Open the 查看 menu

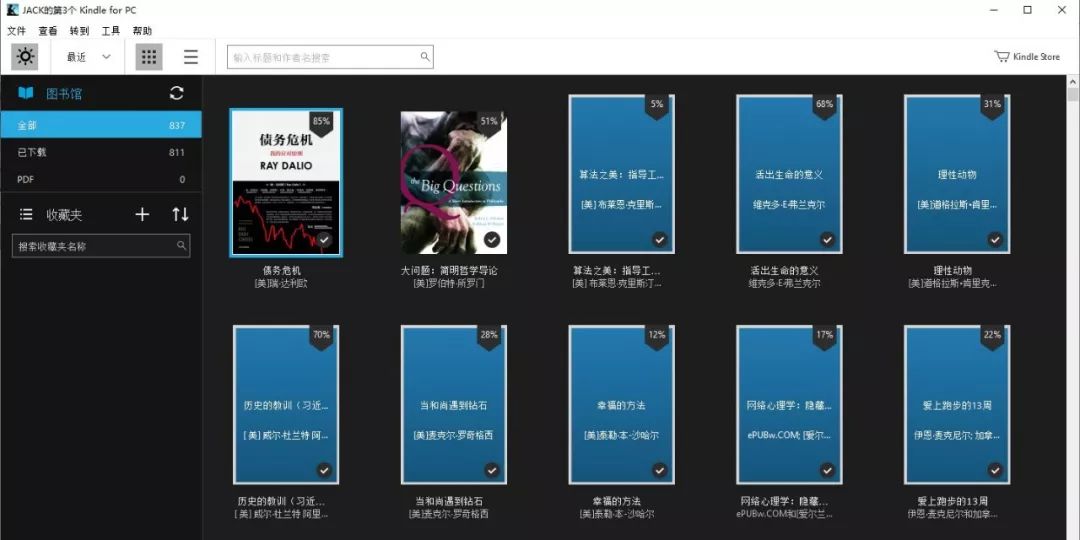[48, 31]
